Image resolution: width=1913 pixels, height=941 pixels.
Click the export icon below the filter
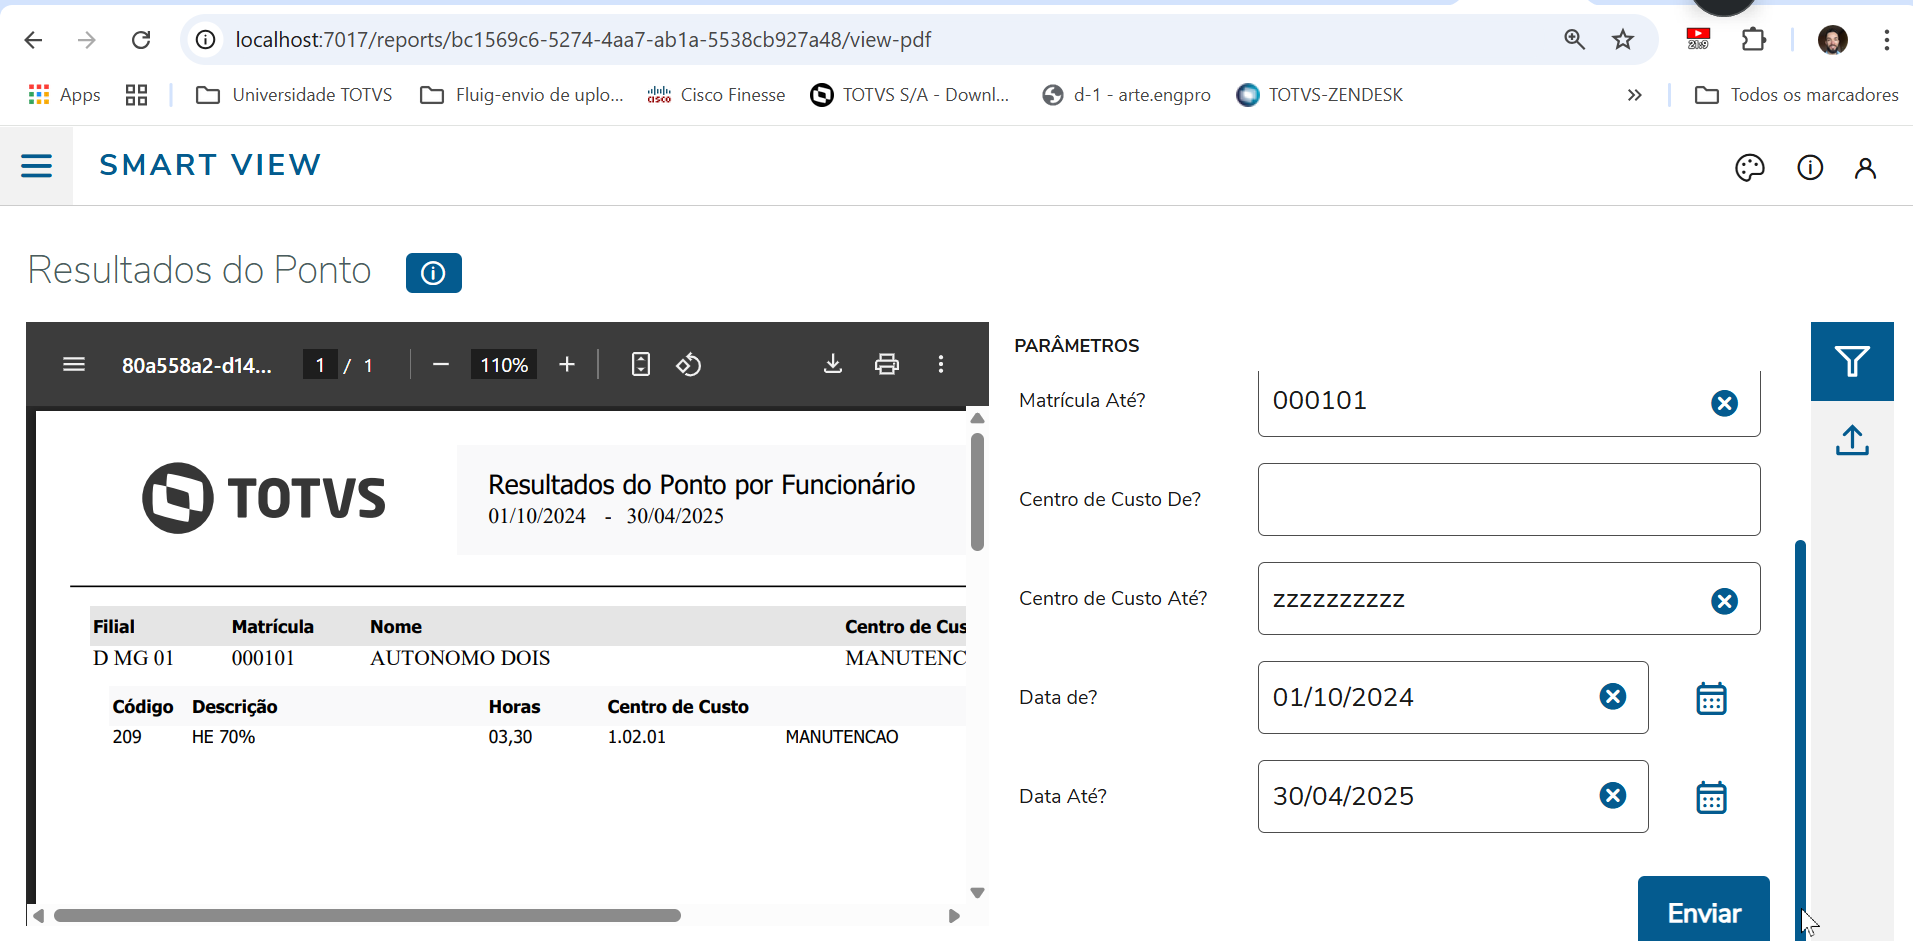[1852, 440]
